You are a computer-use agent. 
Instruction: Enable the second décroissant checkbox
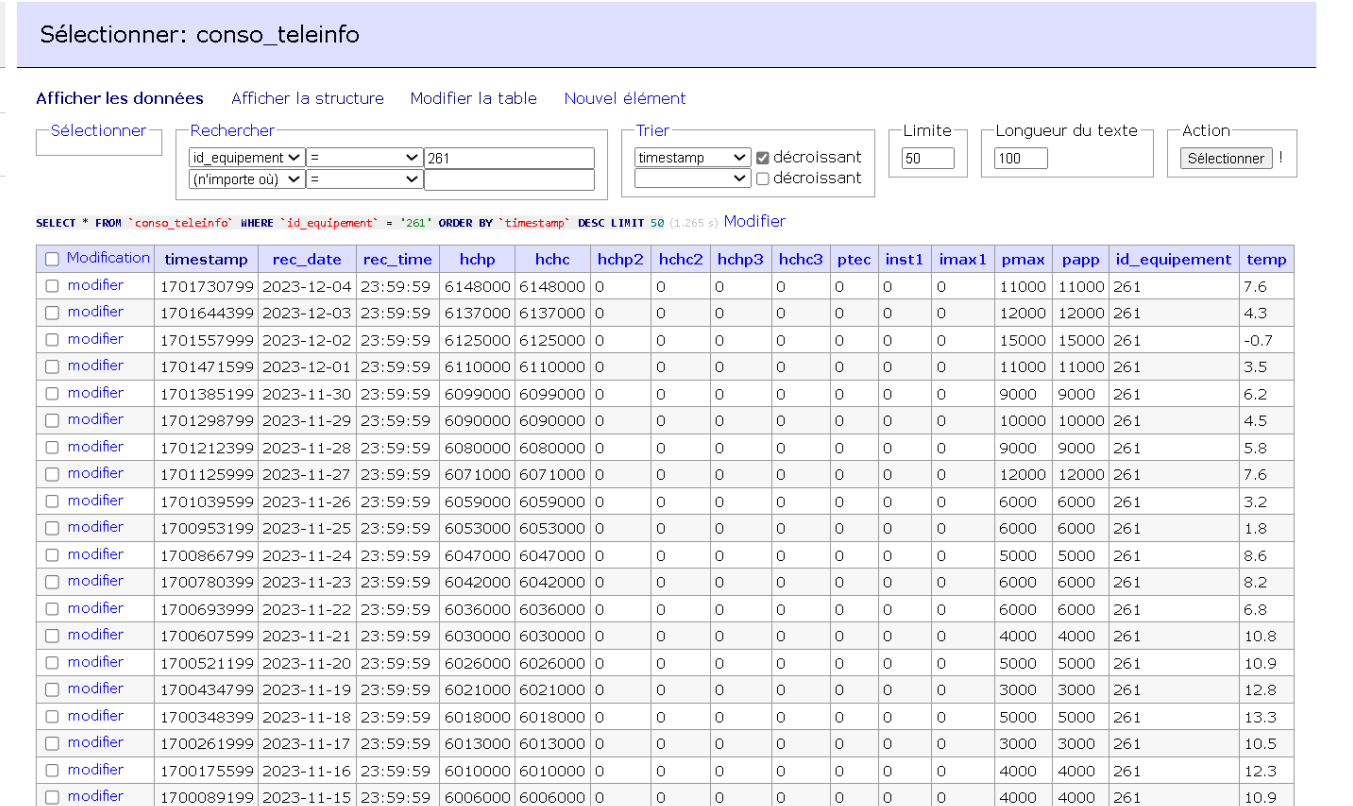click(x=763, y=179)
